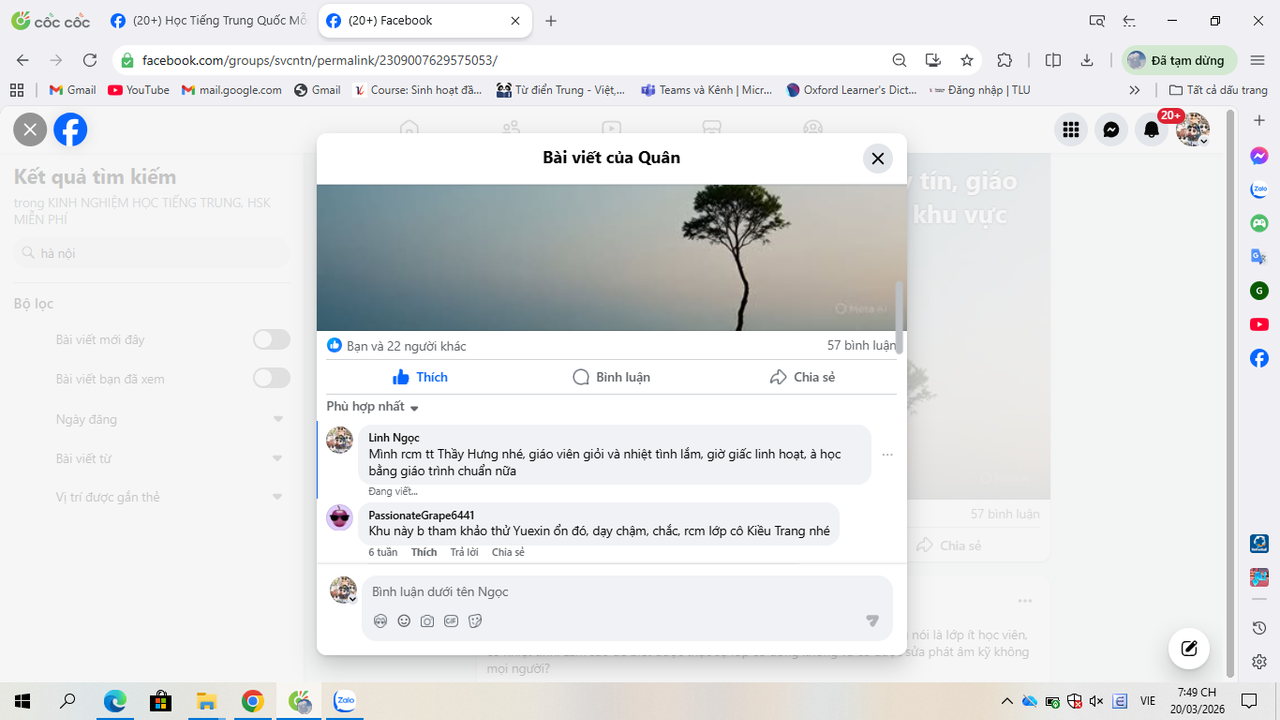This screenshot has width=1280, height=720.
Task: Open the browser extensions puzzle icon
Action: click(x=1005, y=60)
